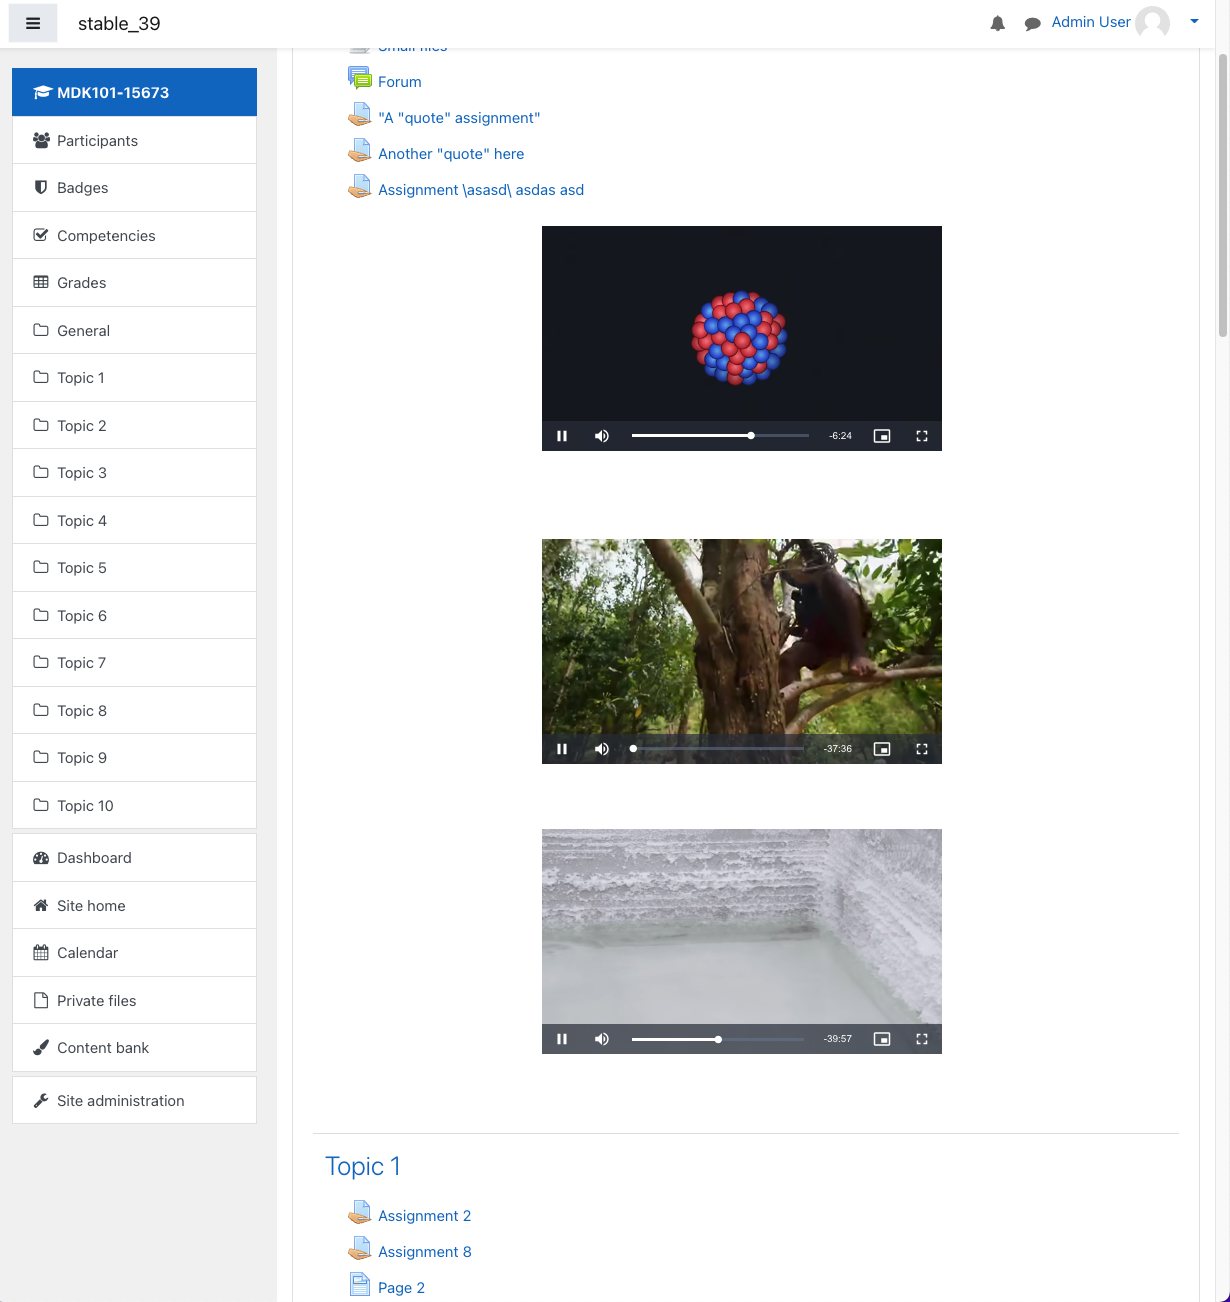
Task: Pause the white salt-pool video
Action: 562,1039
